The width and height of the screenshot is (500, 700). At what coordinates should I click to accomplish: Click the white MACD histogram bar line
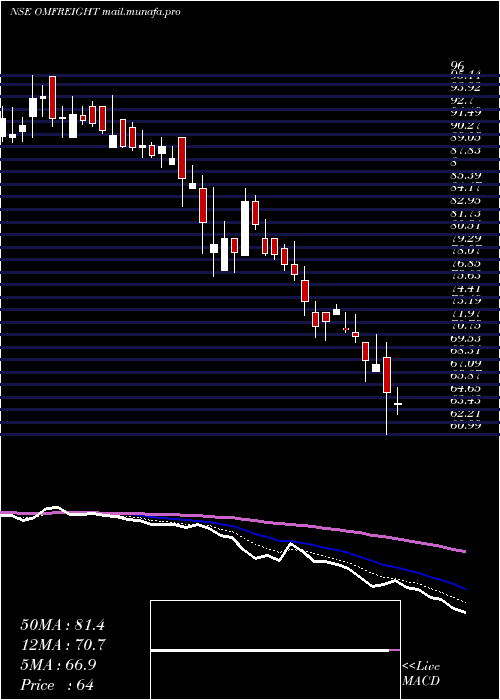[x=270, y=650]
